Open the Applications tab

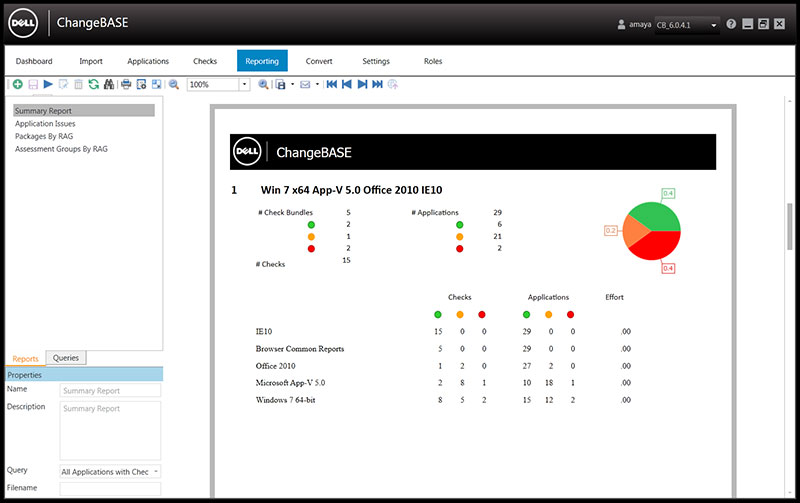pos(148,61)
